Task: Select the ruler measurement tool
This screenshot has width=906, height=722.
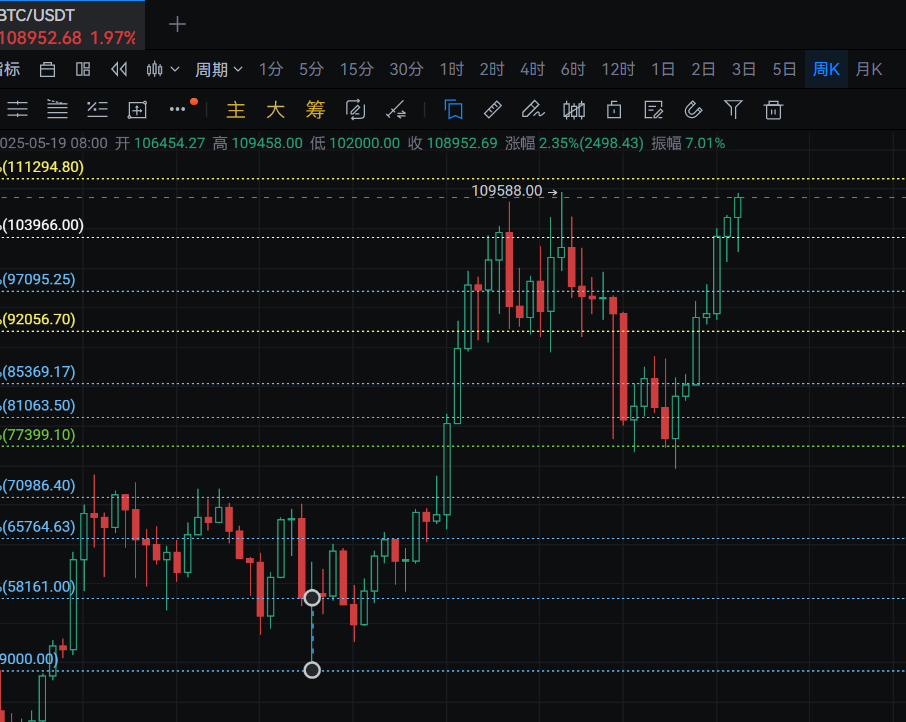Action: 493,109
